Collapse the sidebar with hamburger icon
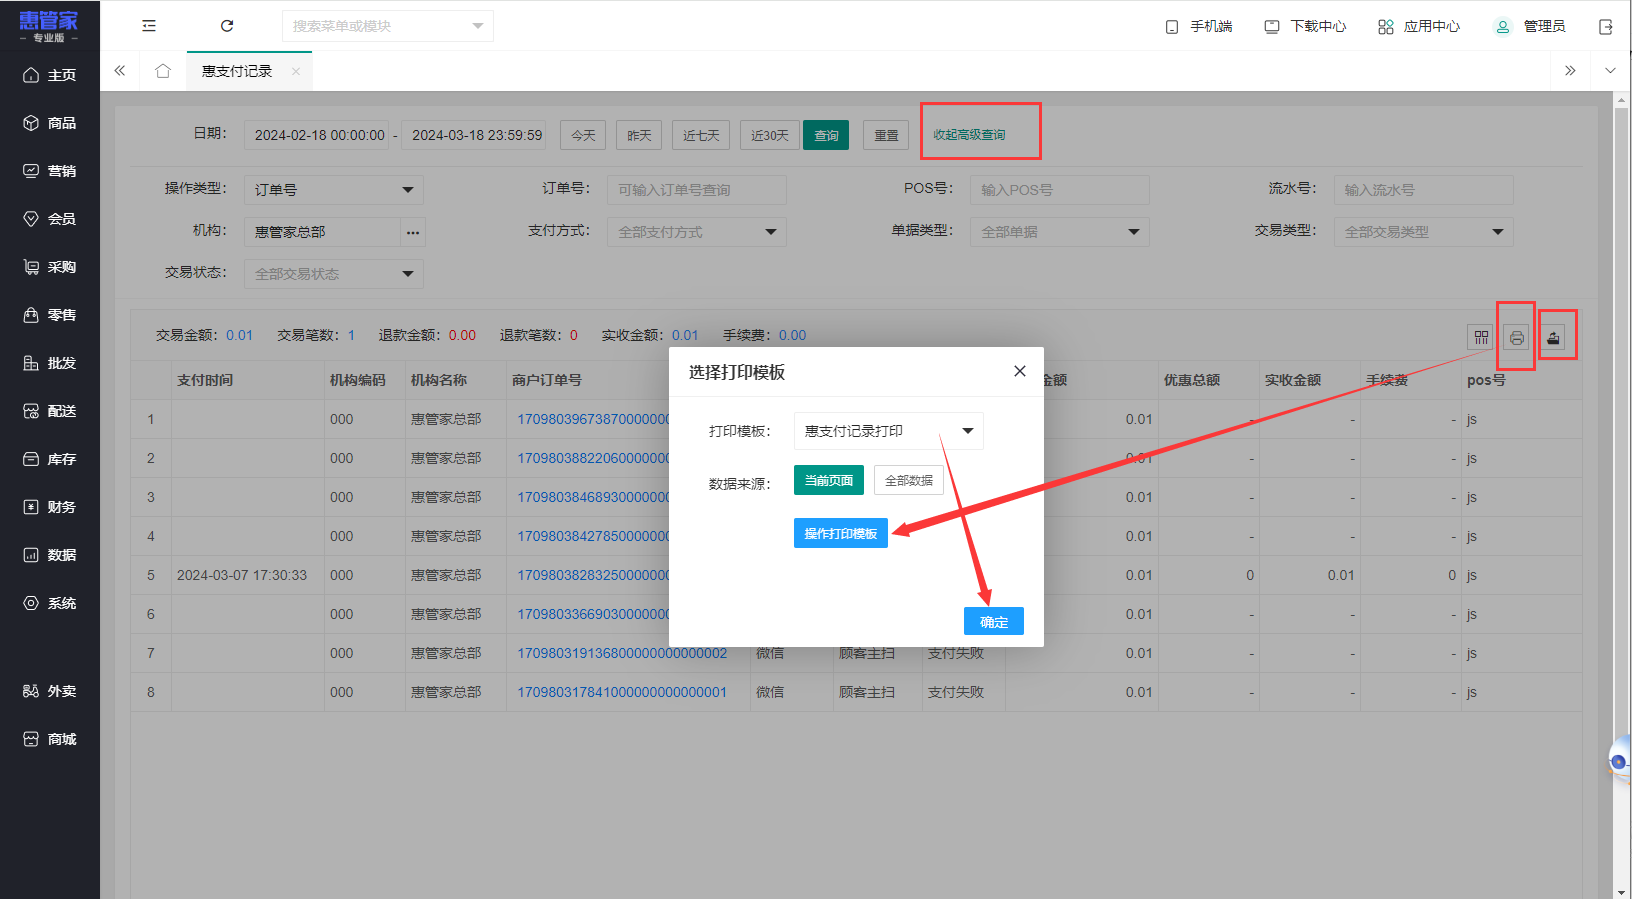Image resolution: width=1632 pixels, height=899 pixels. pyautogui.click(x=149, y=26)
